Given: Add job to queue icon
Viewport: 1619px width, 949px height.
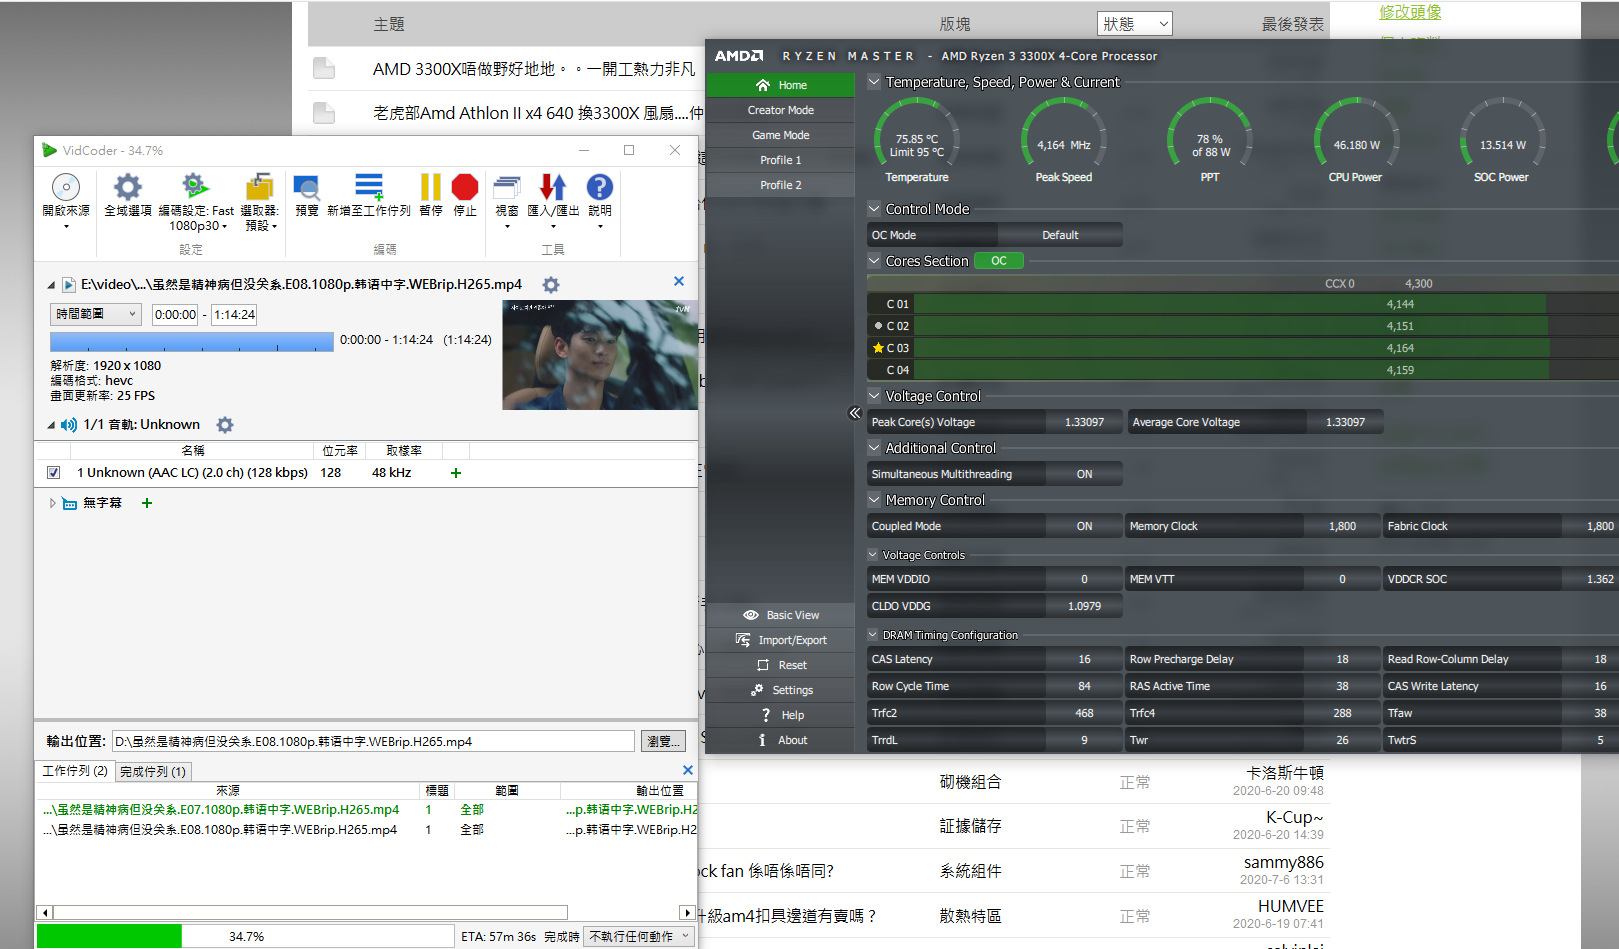Looking at the screenshot, I should coord(369,187).
